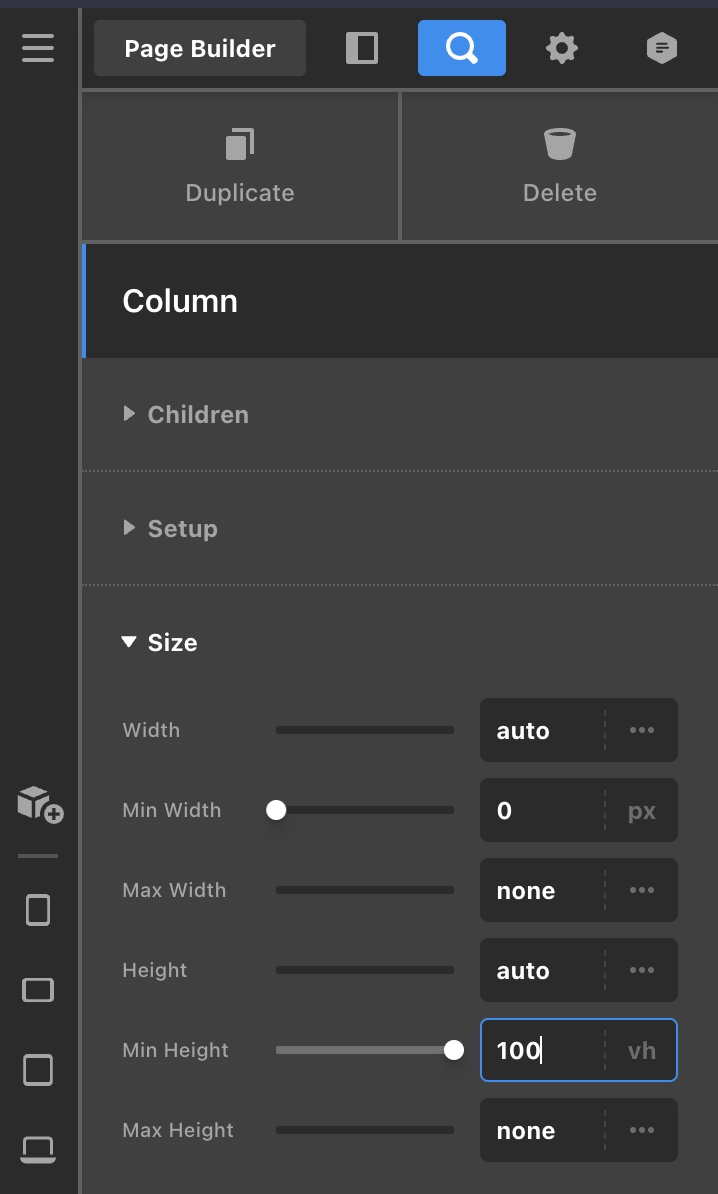The image size is (718, 1194).
Task: Open the hamburger menu
Action: click(x=38, y=48)
